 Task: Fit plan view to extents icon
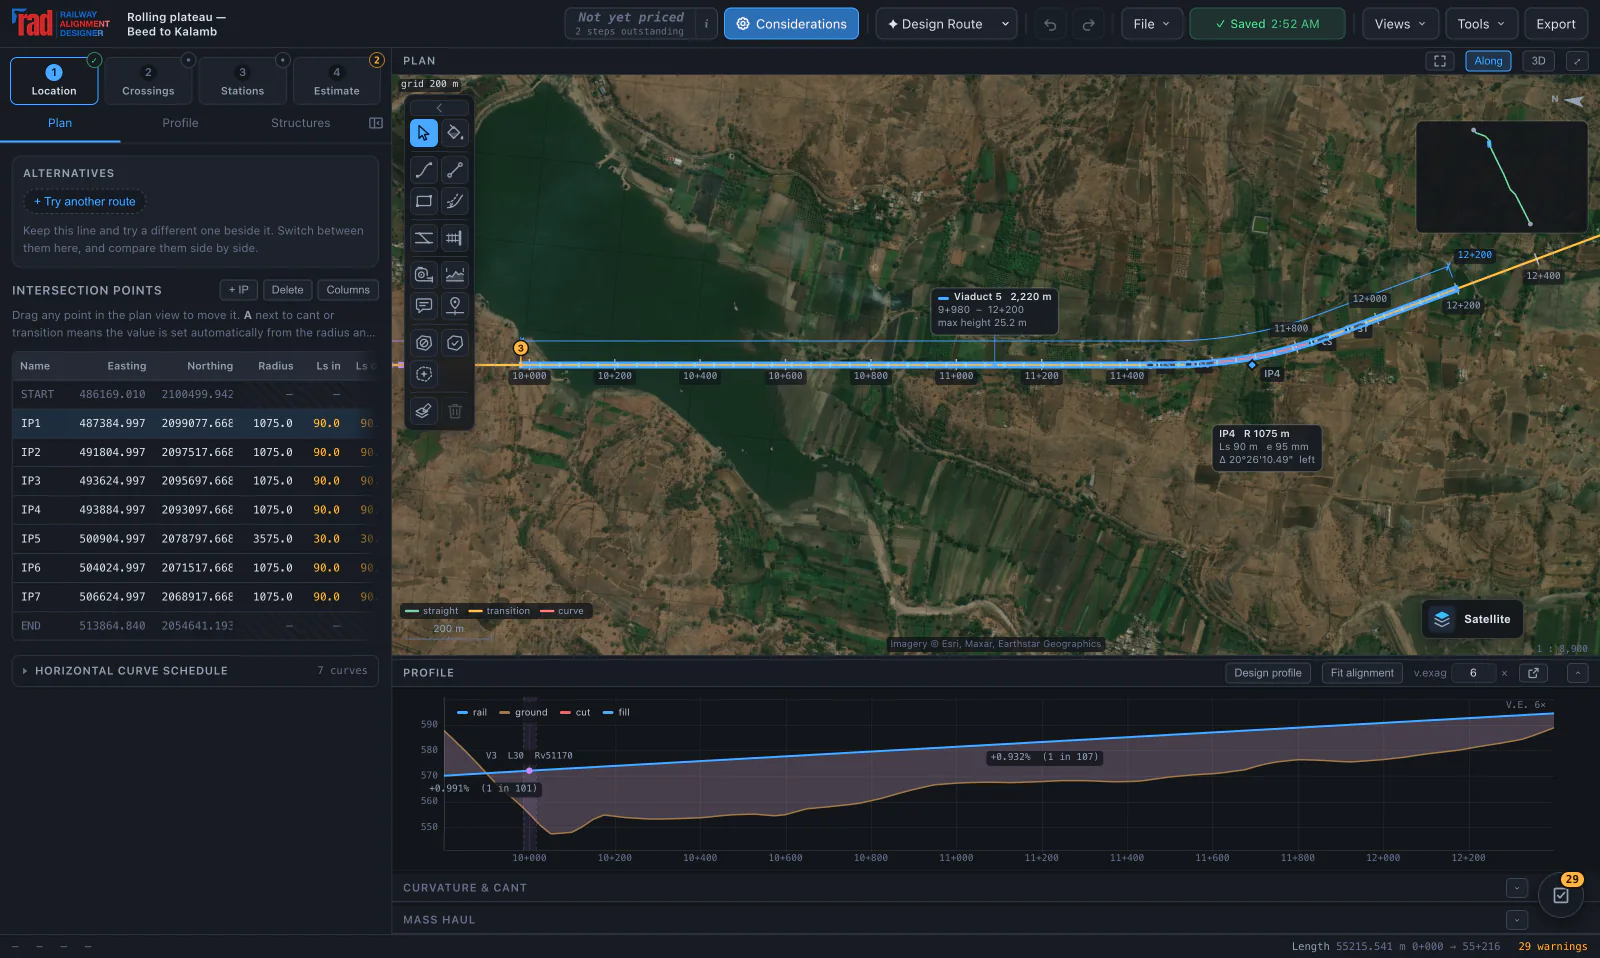point(1440,61)
